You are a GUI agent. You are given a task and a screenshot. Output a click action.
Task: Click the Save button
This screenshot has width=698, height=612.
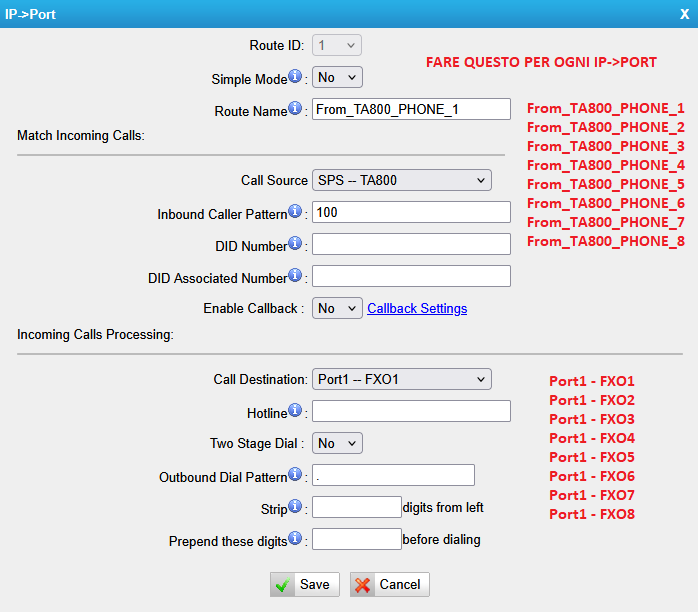pyautogui.click(x=305, y=585)
